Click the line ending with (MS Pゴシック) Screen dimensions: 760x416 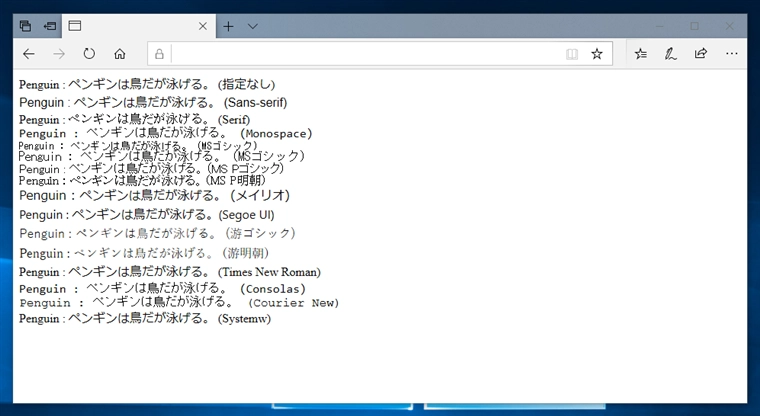(x=151, y=169)
